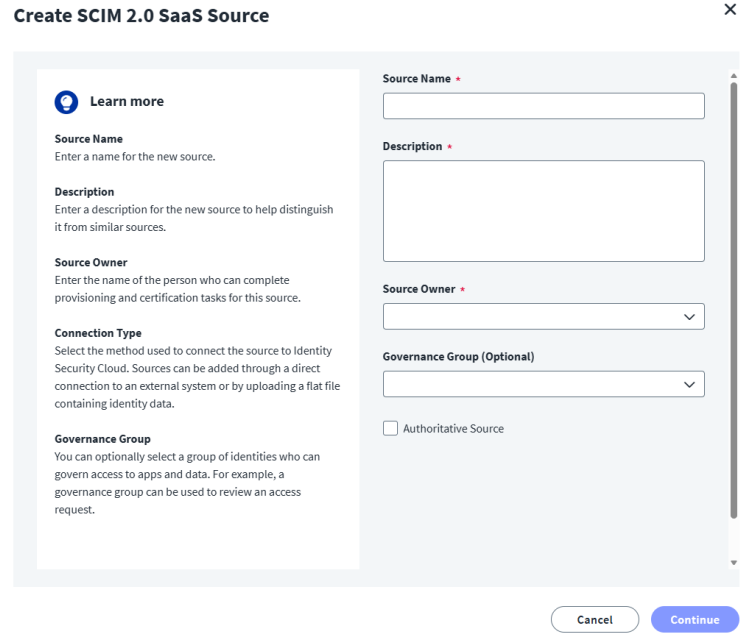751x642 pixels.
Task: Click the vertical scrollbar thumb in form
Action: [734, 300]
